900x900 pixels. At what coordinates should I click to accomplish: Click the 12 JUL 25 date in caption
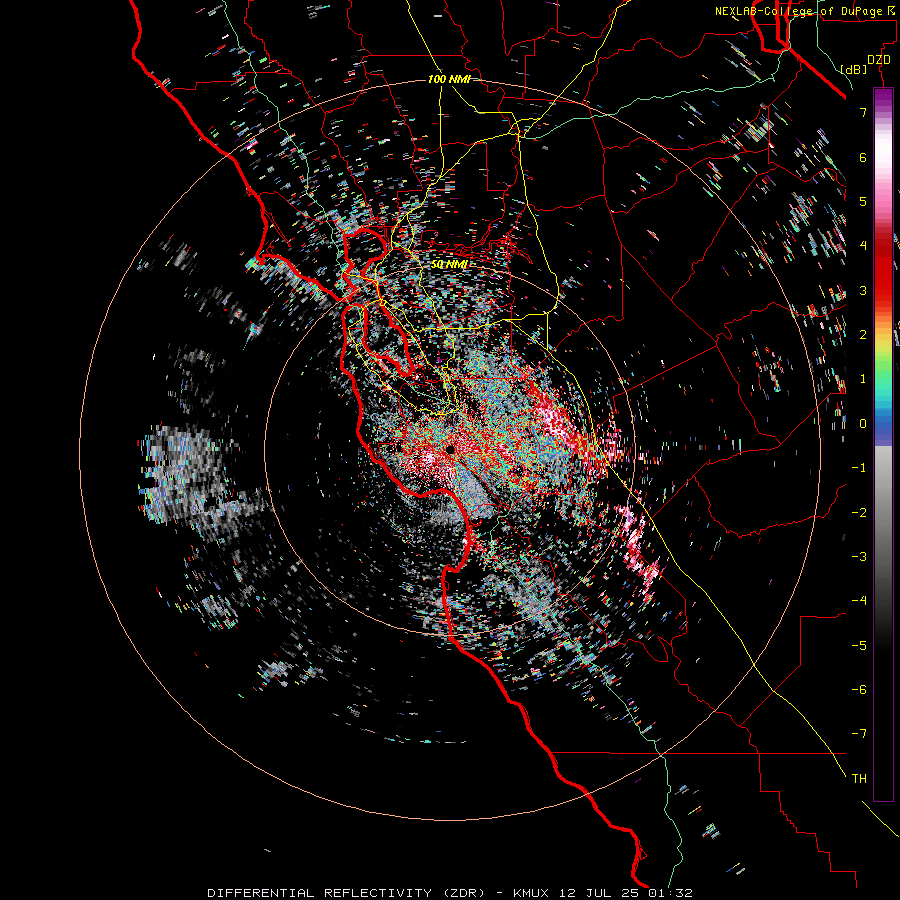(599, 893)
